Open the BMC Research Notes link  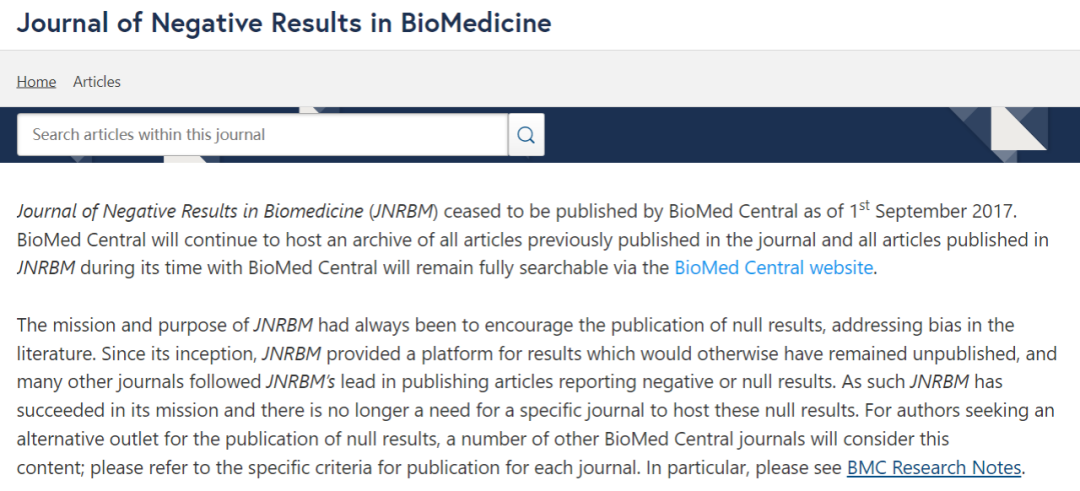point(934,468)
